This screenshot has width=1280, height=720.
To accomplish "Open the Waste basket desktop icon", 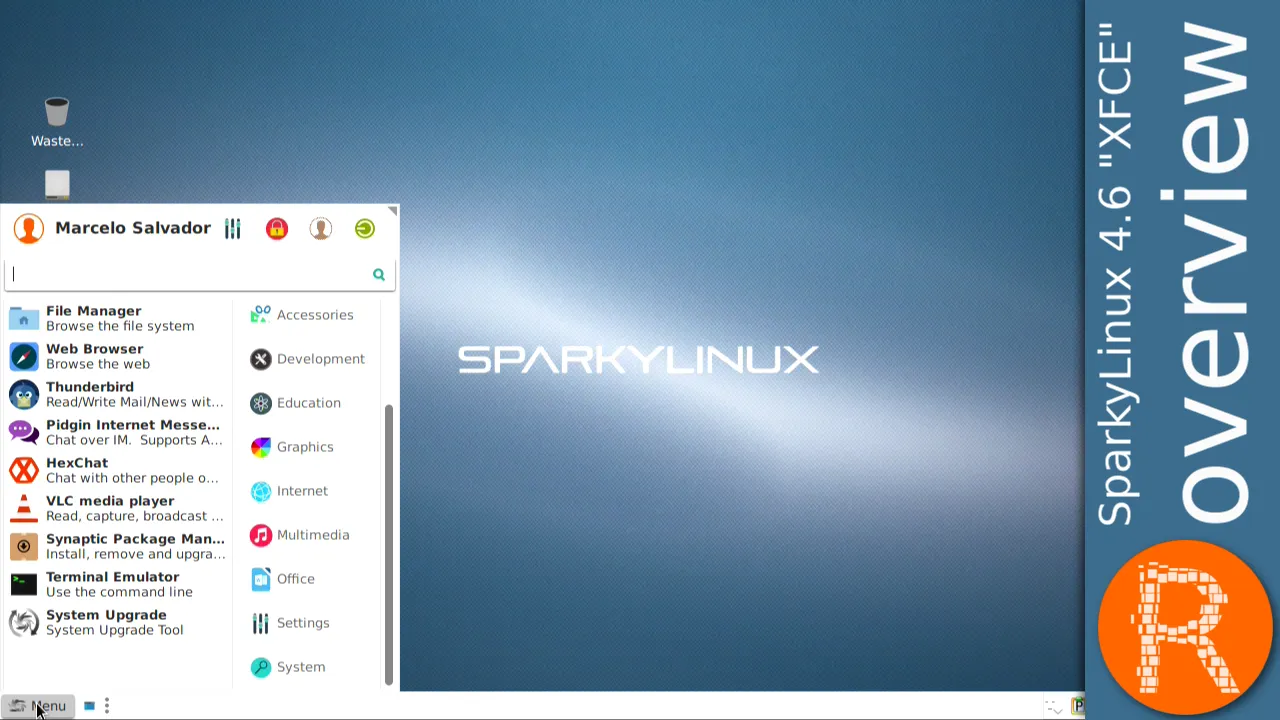I will [x=57, y=122].
